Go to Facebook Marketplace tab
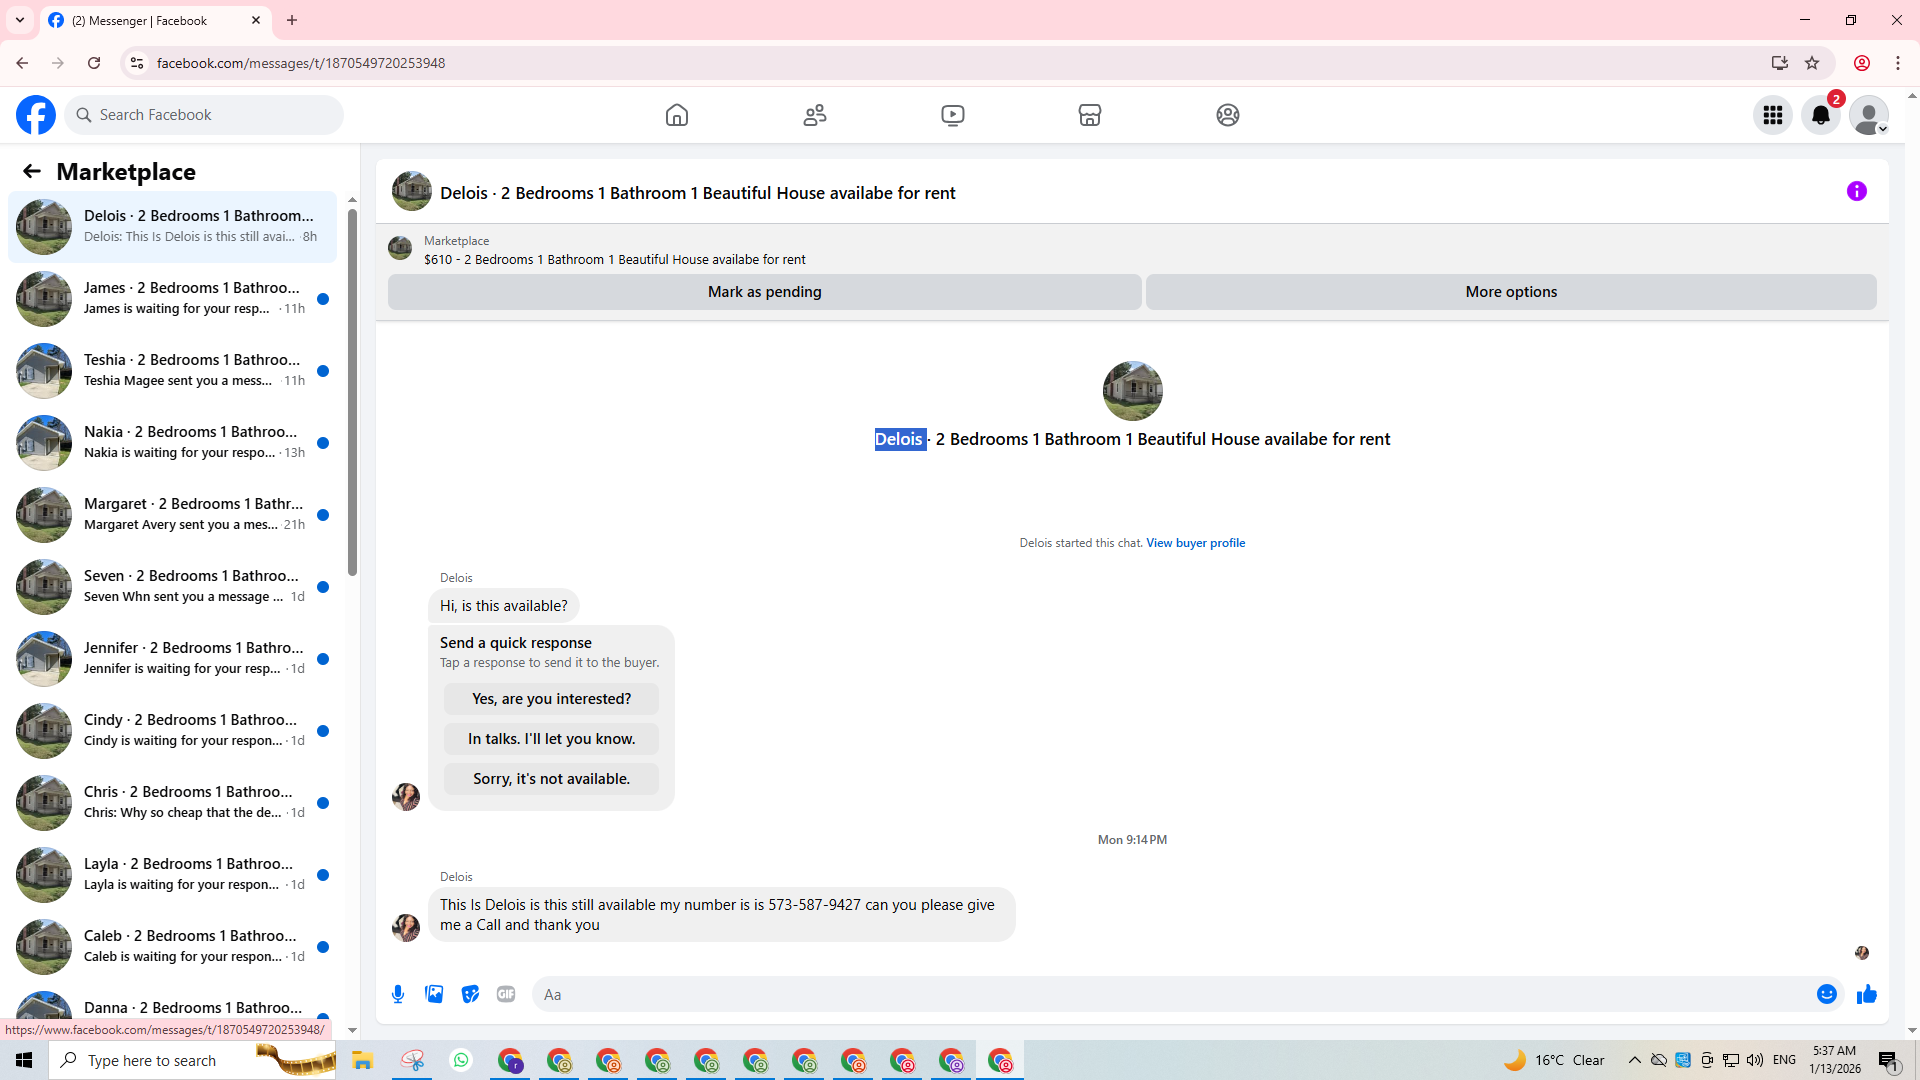Image resolution: width=1920 pixels, height=1080 pixels. [1089, 115]
